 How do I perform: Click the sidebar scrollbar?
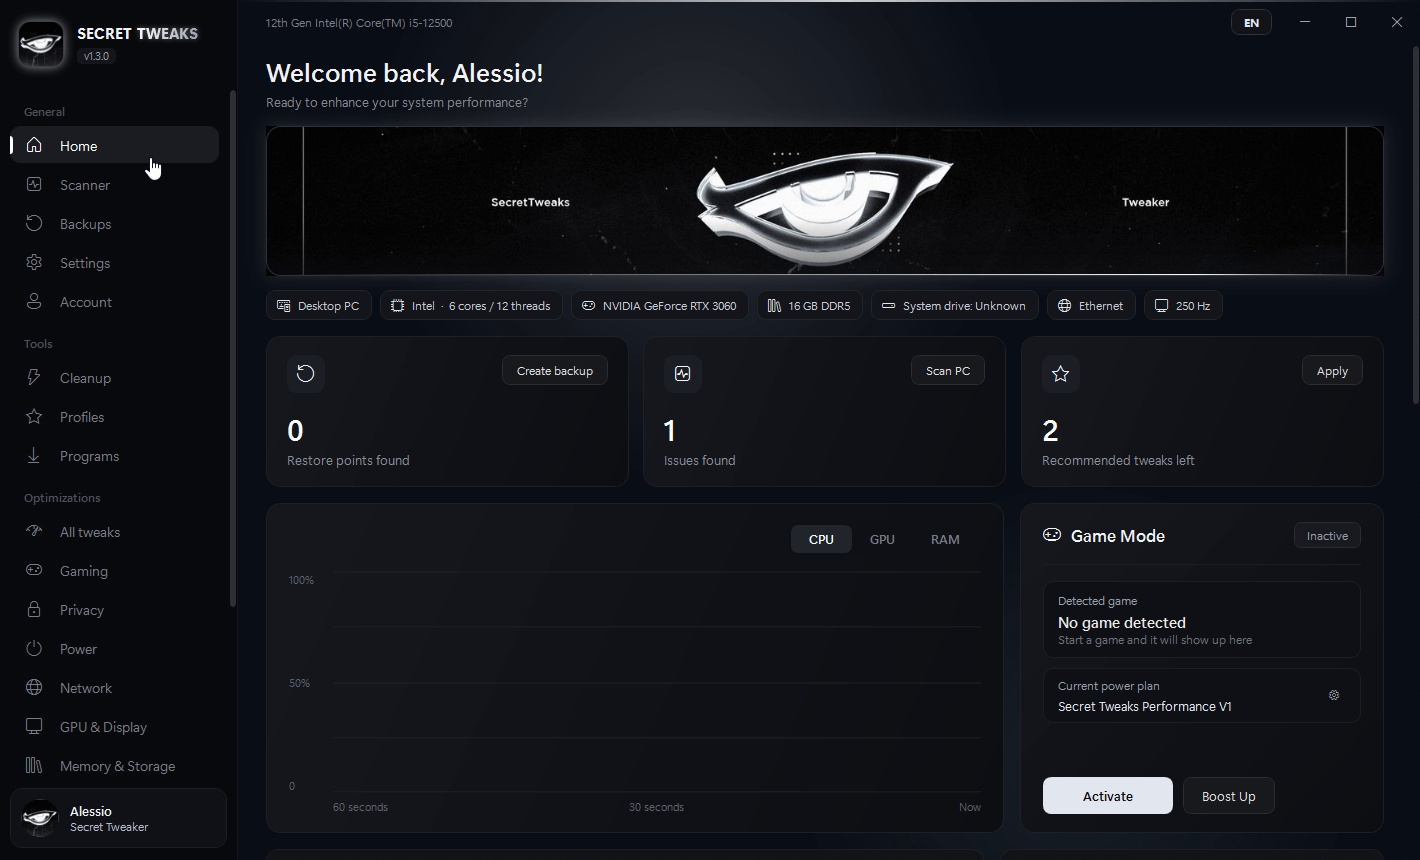[233, 348]
